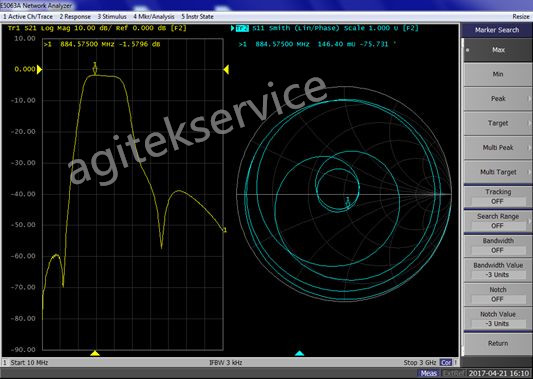
Task: Click the Cor correction status indicator
Action: [x=446, y=362]
